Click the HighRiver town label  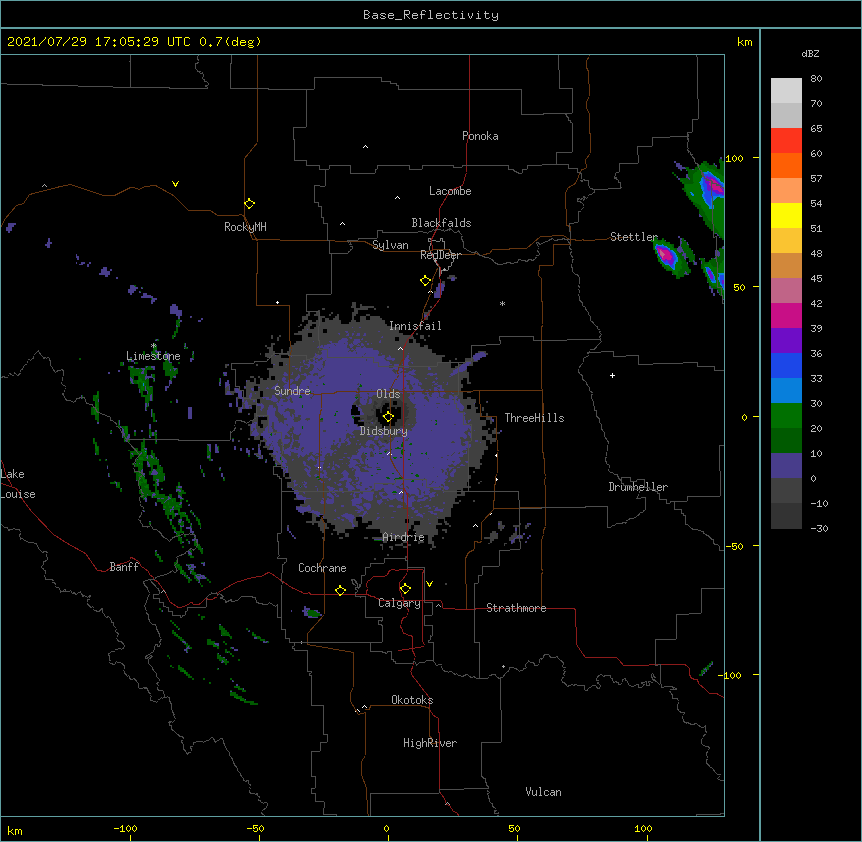(x=430, y=743)
